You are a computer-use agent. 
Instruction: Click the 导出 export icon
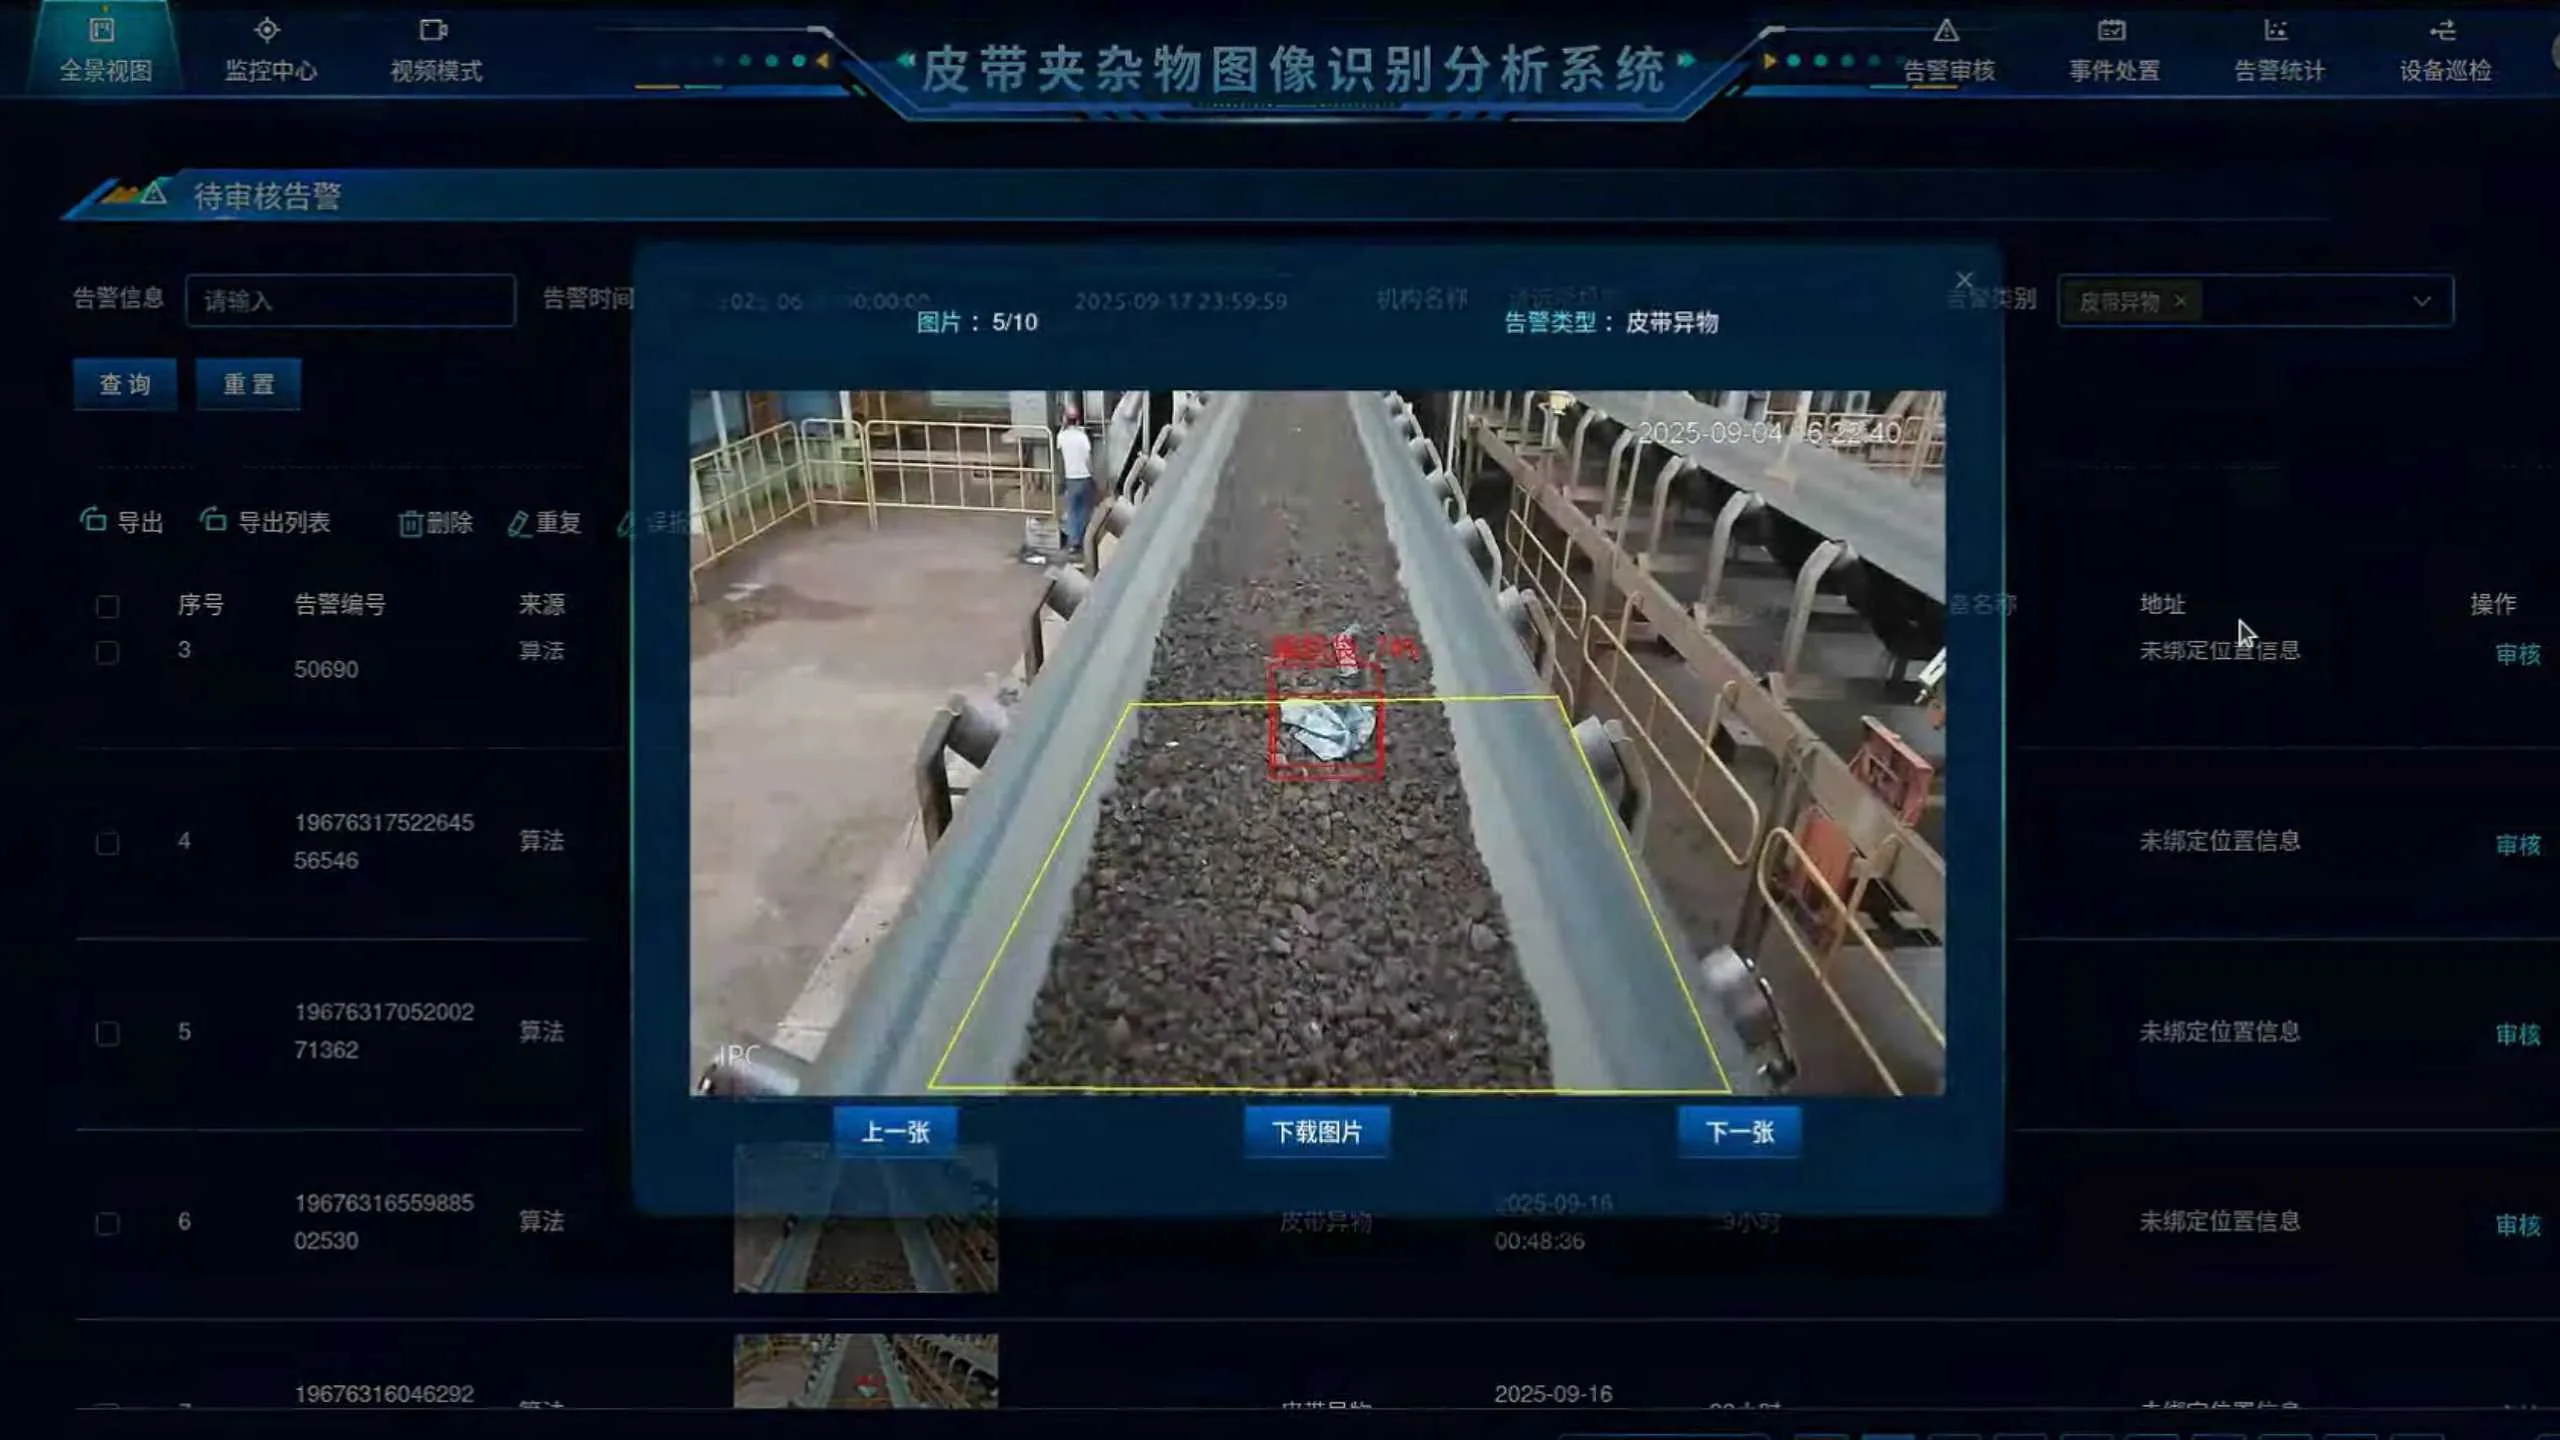(x=94, y=520)
